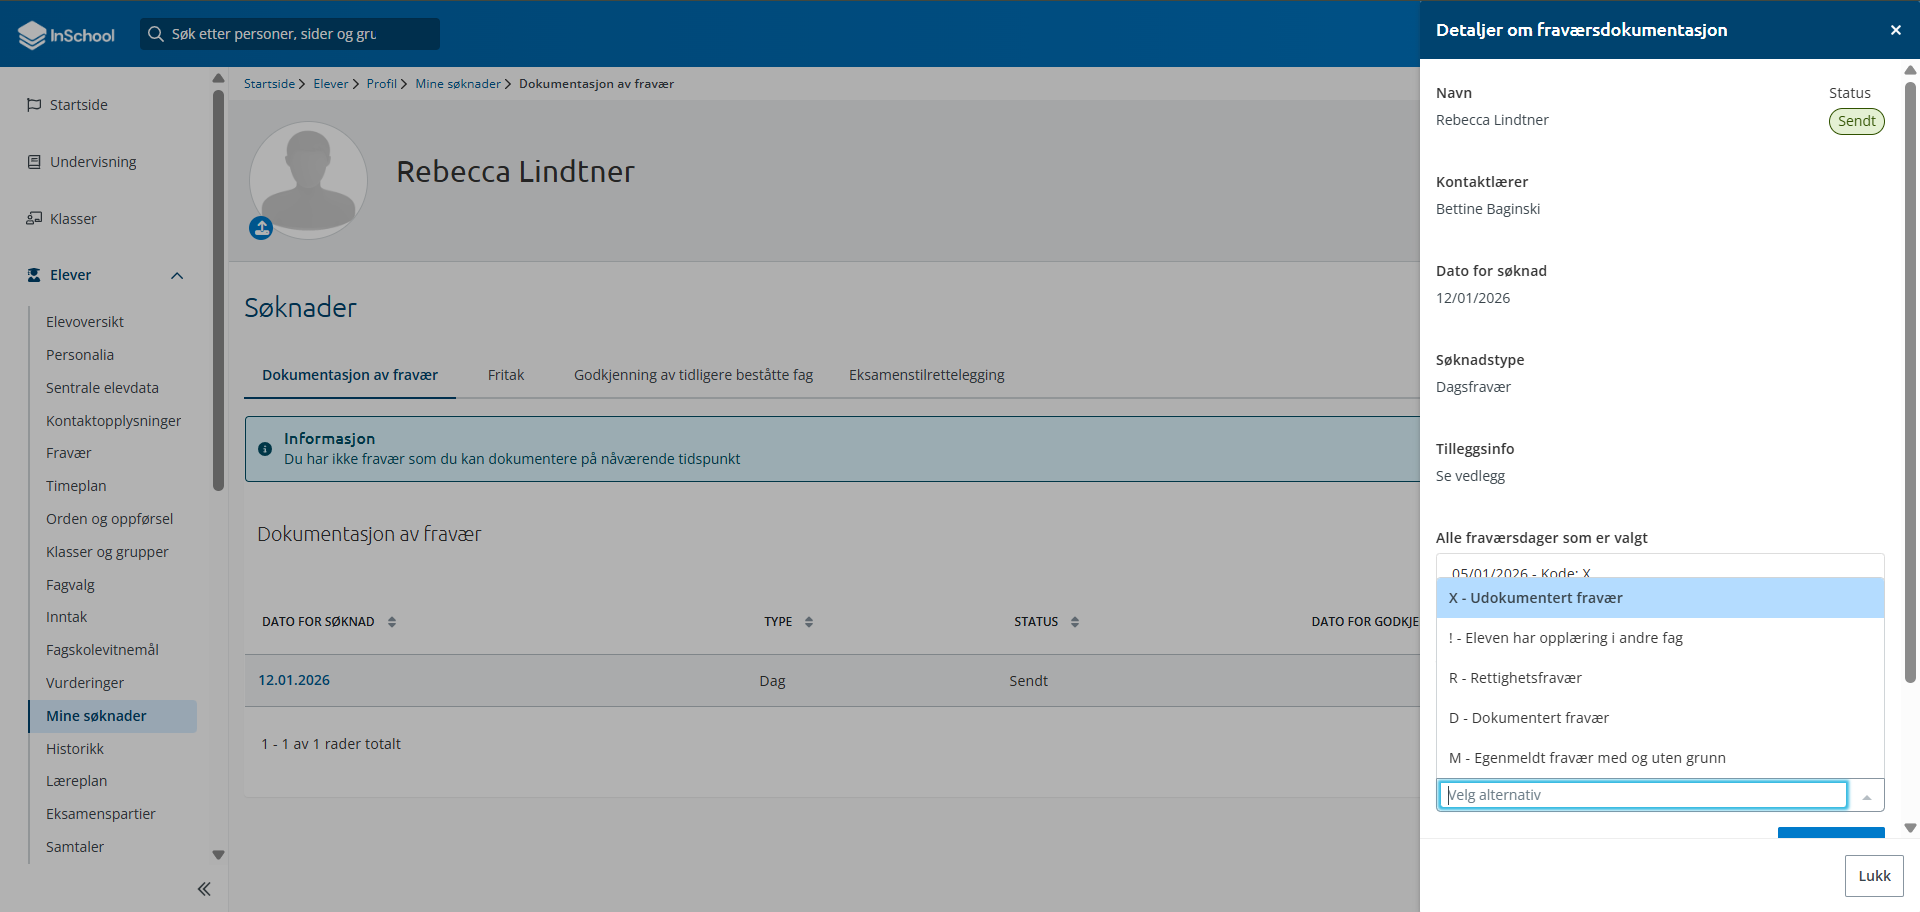Select X - Udokumentert fravær option
1920x912 pixels.
(1660, 598)
